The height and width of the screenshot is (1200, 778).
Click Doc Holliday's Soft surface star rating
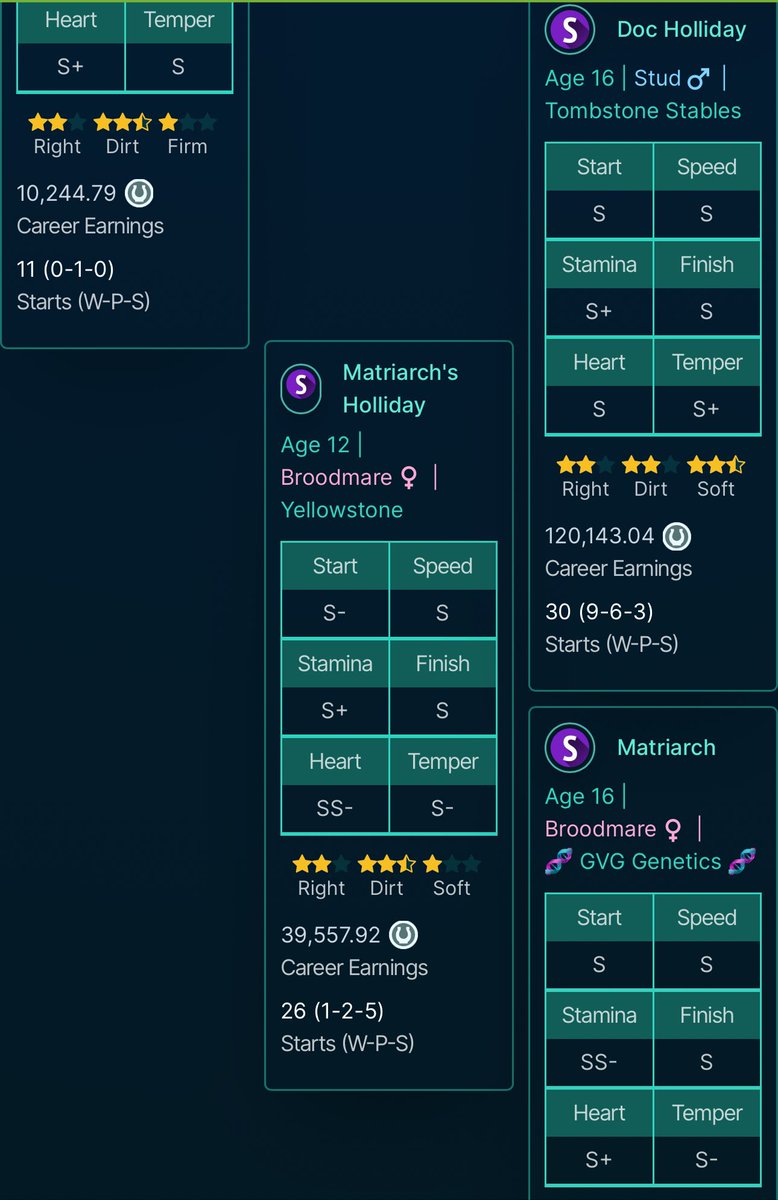click(x=715, y=465)
